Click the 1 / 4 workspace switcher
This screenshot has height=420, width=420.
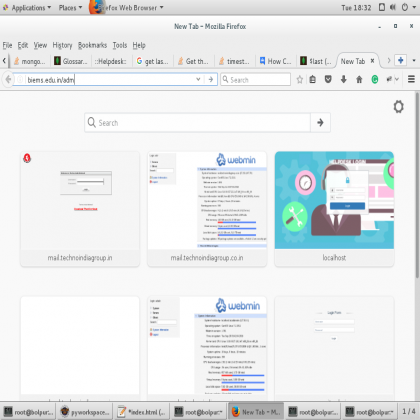pos(409,411)
